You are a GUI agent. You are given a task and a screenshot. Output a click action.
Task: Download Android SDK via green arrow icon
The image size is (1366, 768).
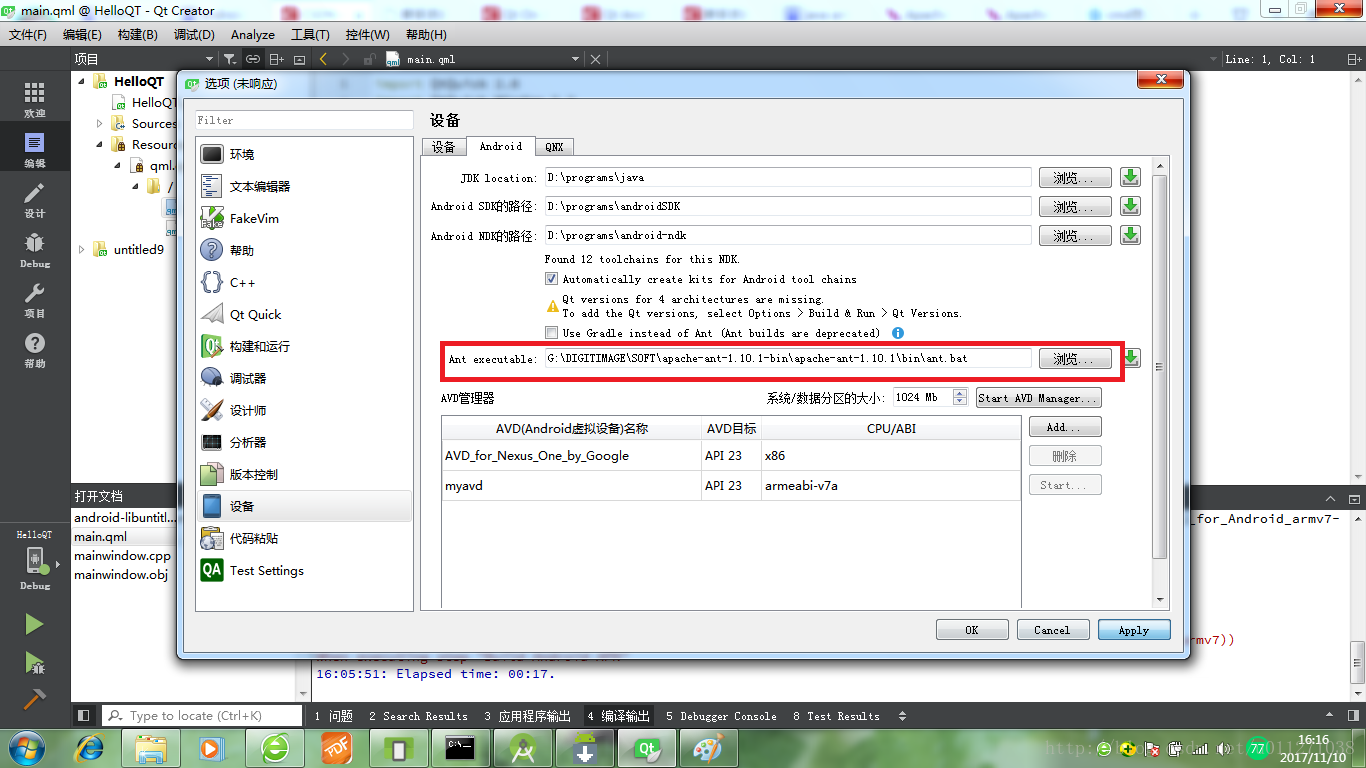click(x=1130, y=207)
